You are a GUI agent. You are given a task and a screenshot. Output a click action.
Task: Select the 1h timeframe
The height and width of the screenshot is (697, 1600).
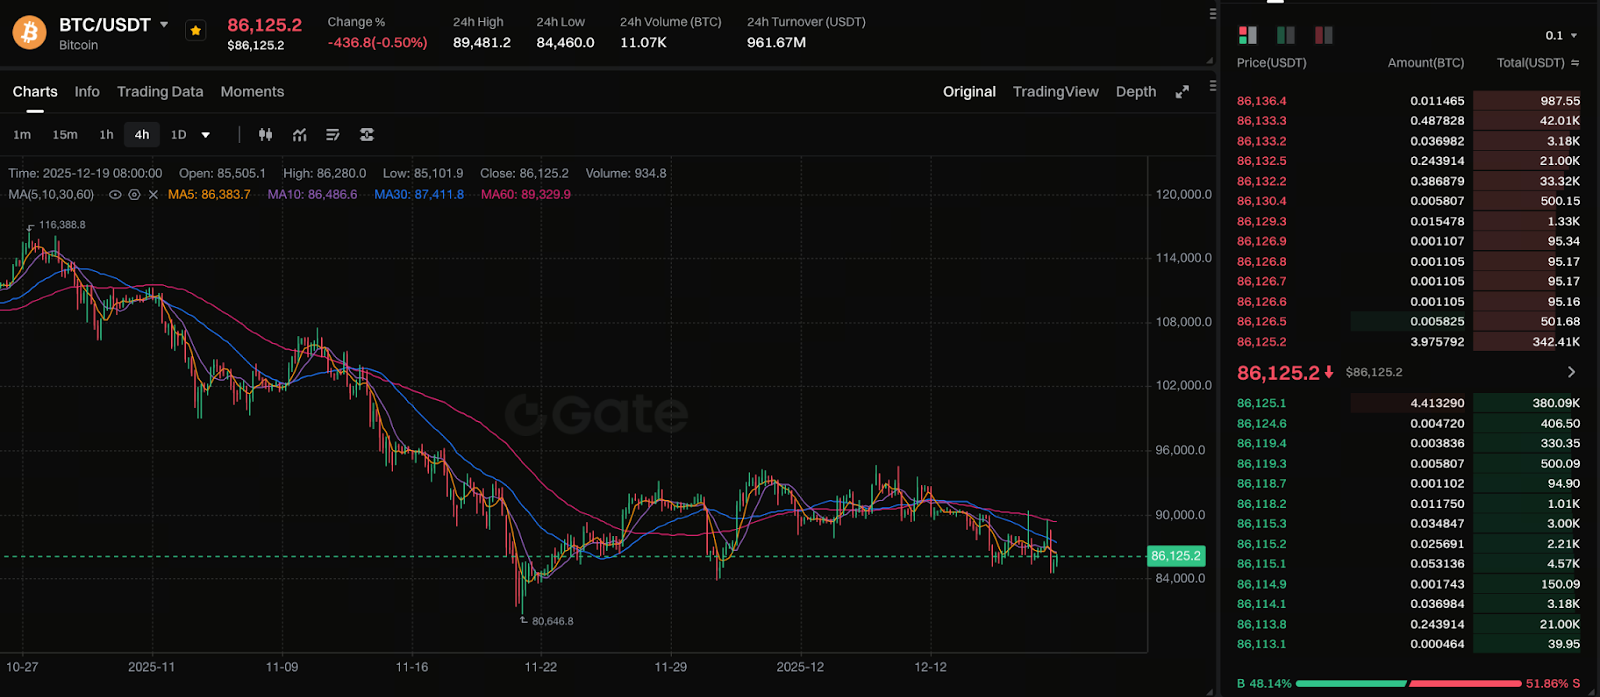coord(106,134)
